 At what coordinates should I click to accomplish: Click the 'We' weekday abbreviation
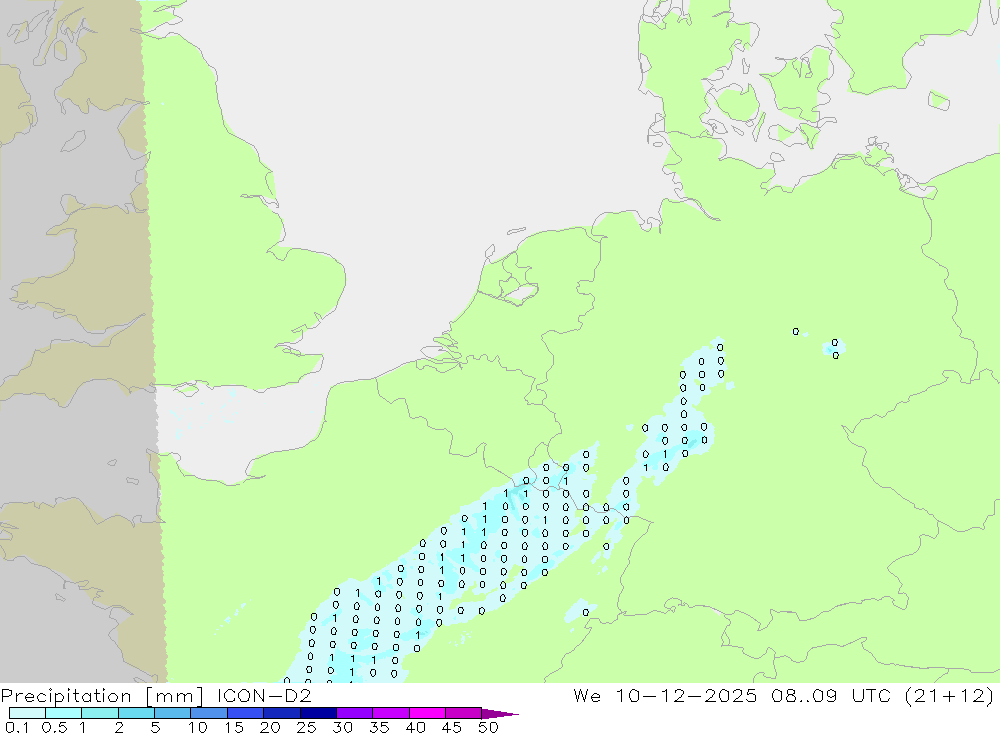587,695
